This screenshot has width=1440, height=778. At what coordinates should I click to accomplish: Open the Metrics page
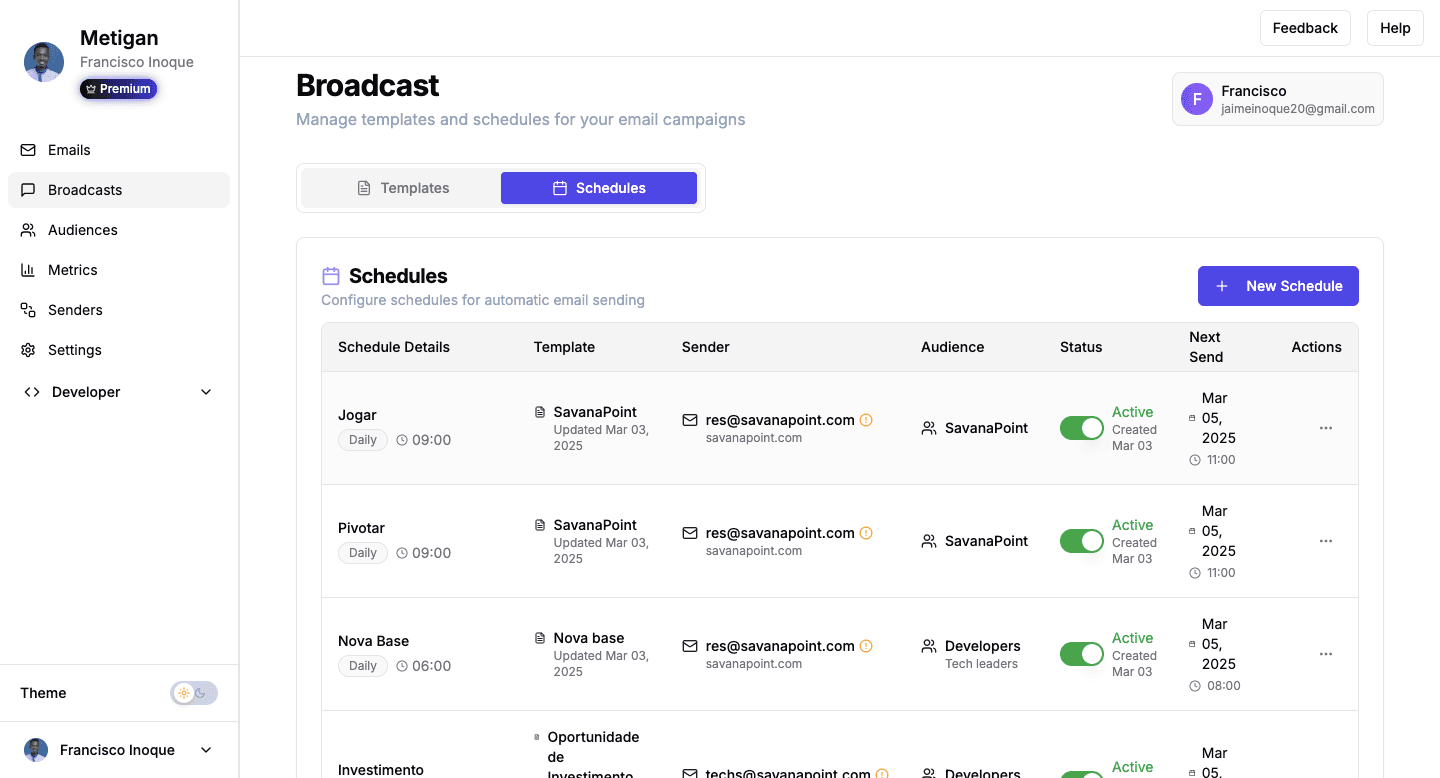click(x=119, y=270)
